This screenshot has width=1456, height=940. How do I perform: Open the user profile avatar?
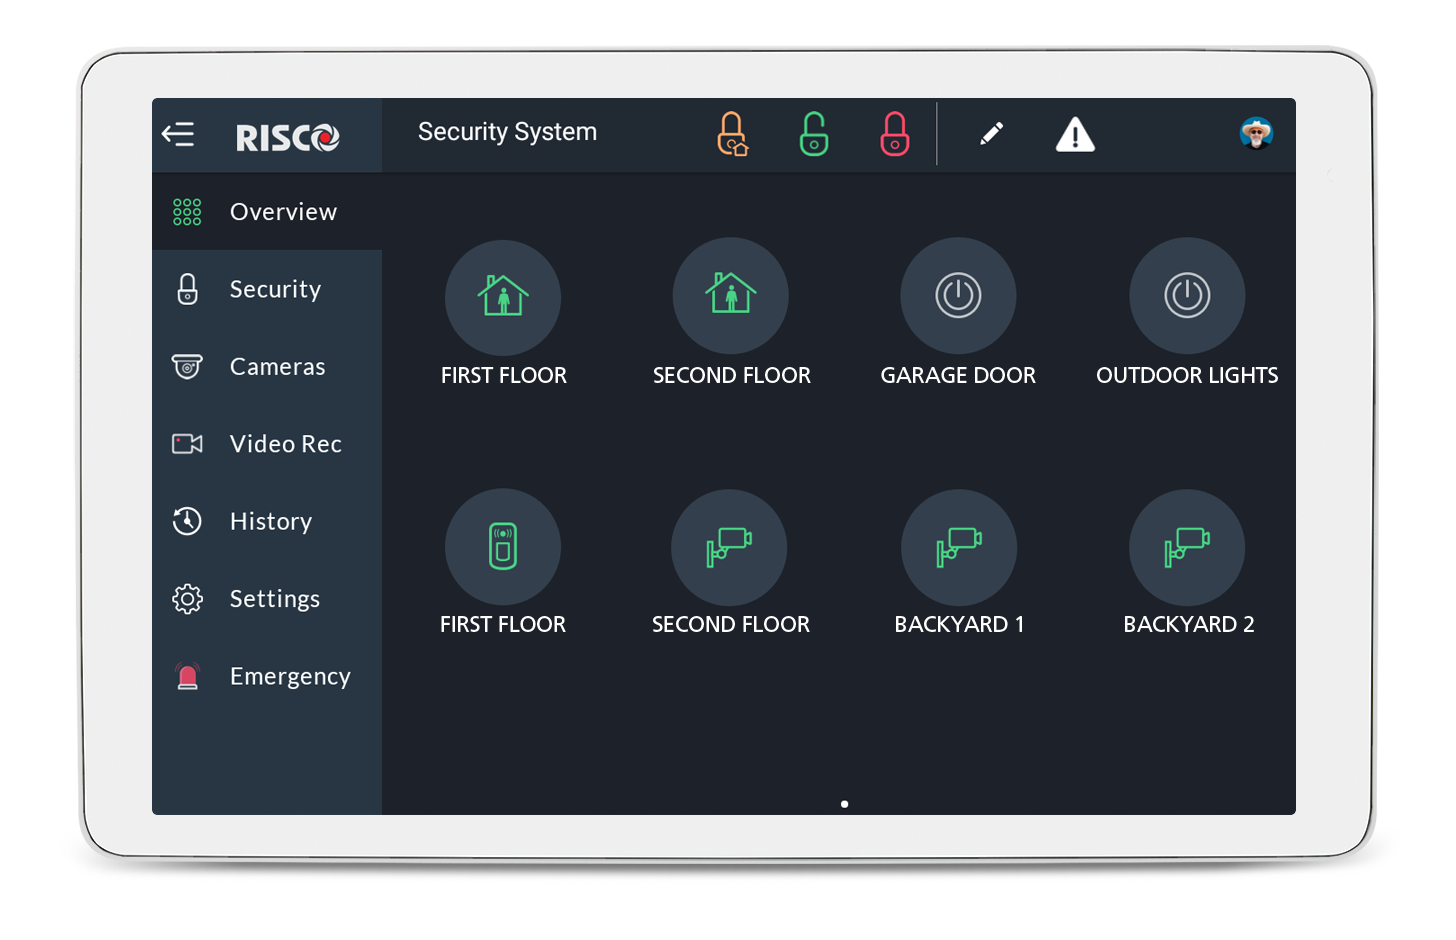tap(1255, 133)
